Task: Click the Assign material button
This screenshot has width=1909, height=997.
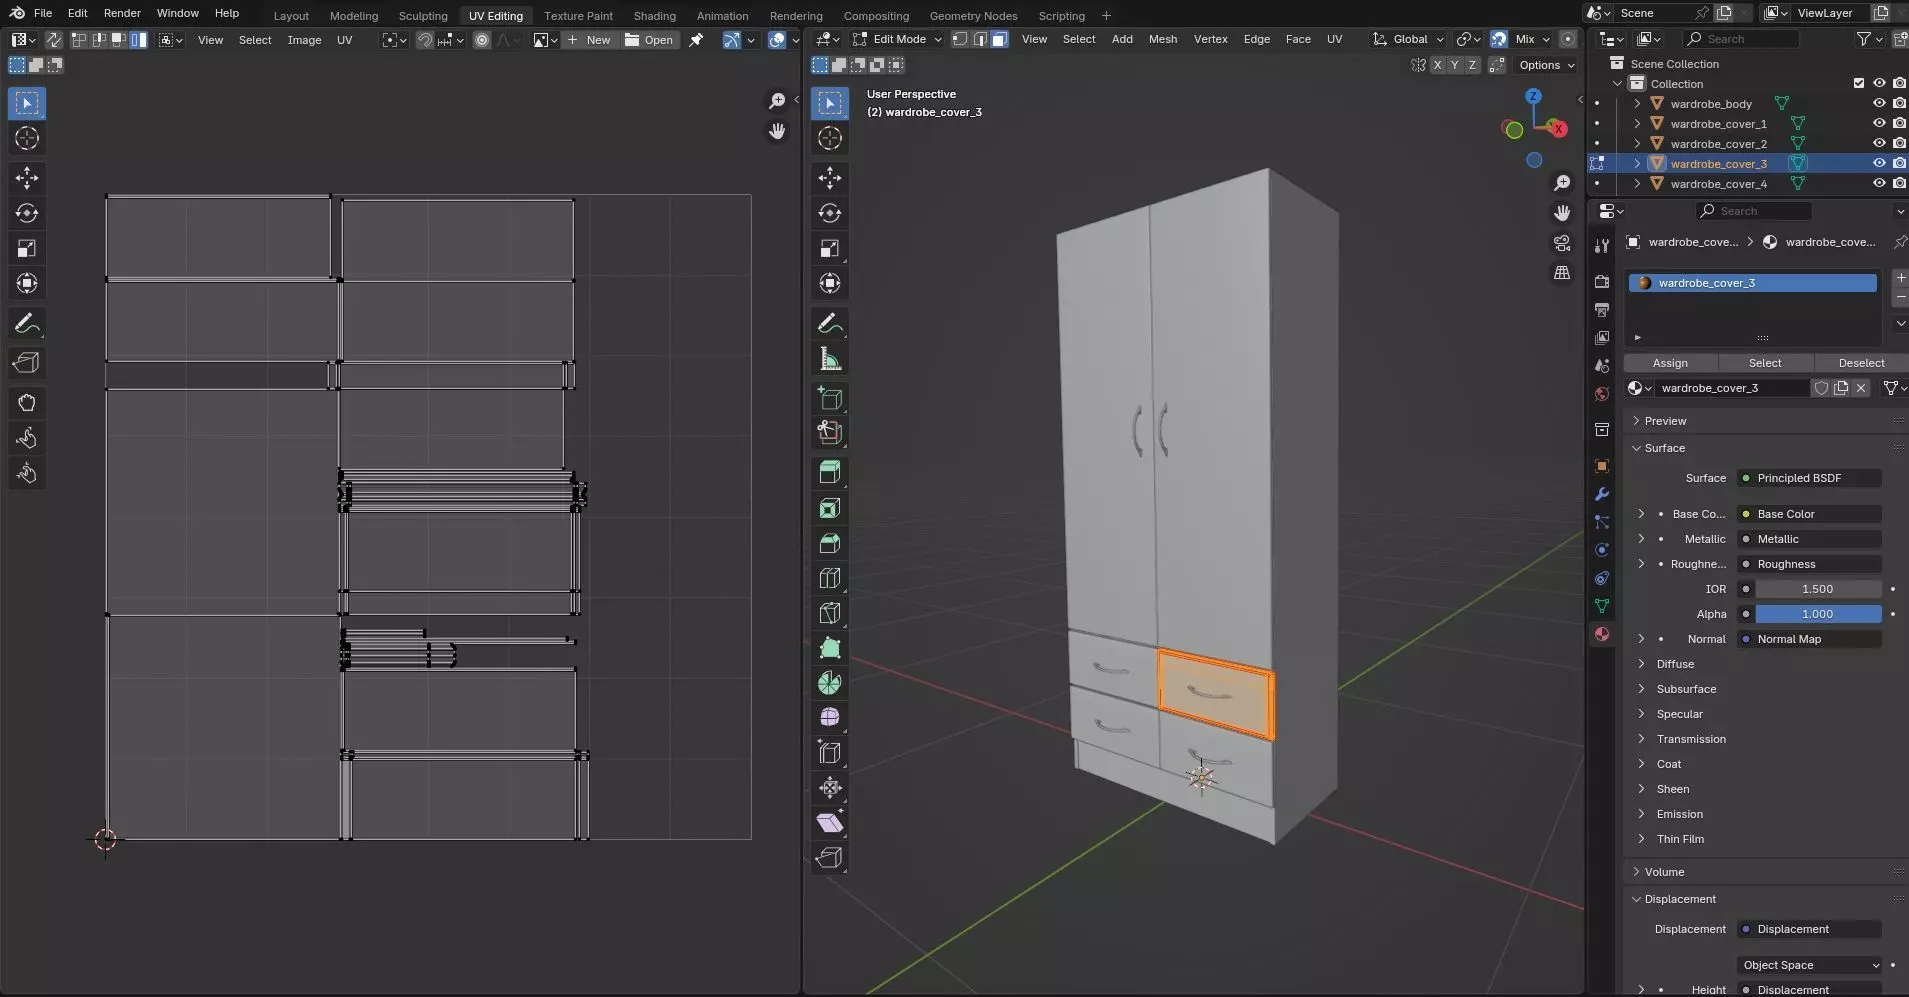Action: click(x=1669, y=363)
